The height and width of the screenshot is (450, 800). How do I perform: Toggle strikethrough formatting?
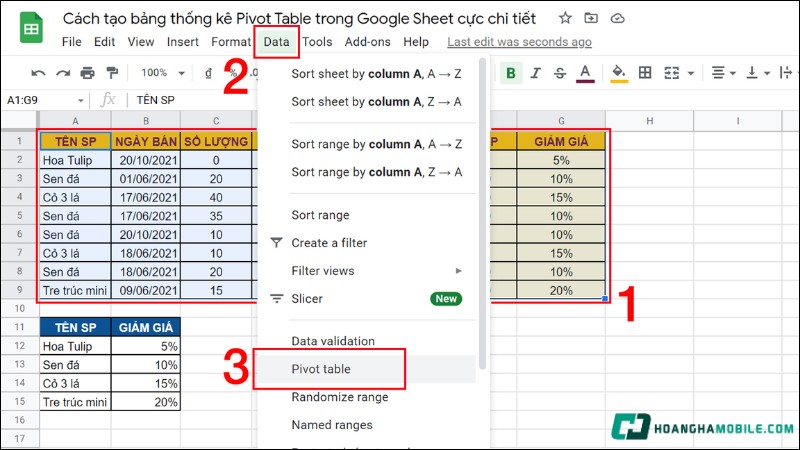pos(560,73)
